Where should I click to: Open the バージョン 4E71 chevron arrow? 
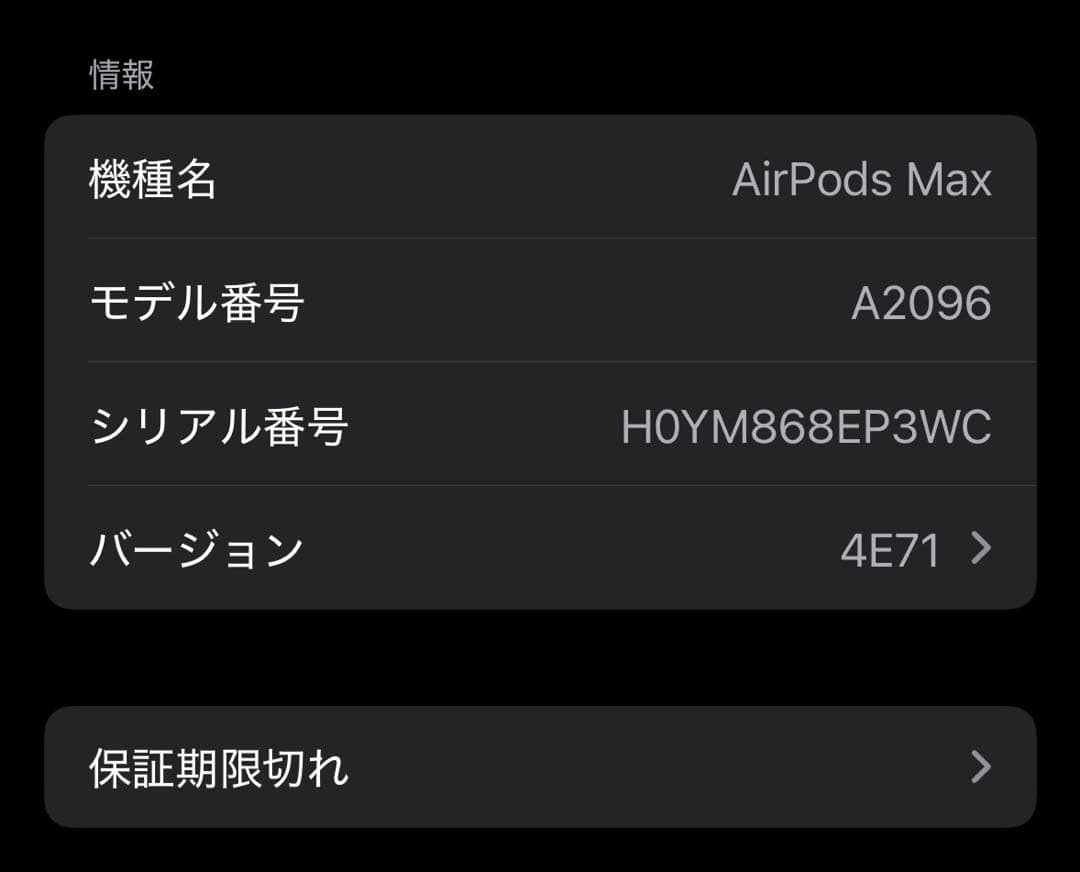coord(981,549)
